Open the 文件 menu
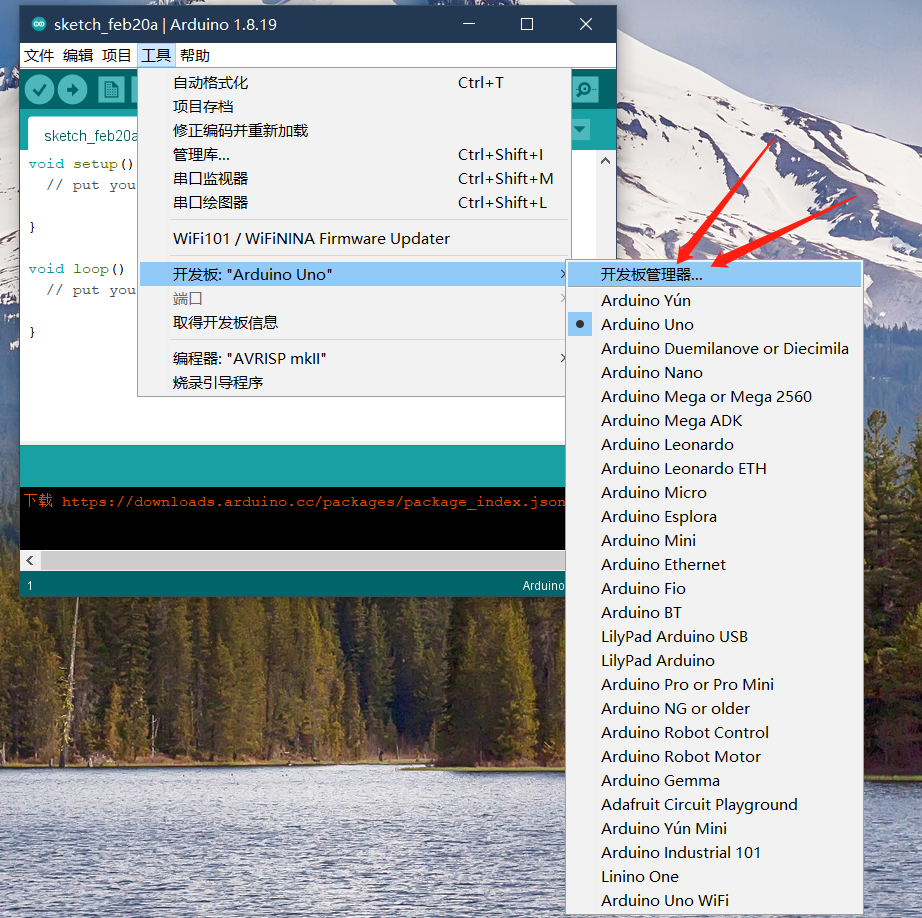 pos(39,55)
